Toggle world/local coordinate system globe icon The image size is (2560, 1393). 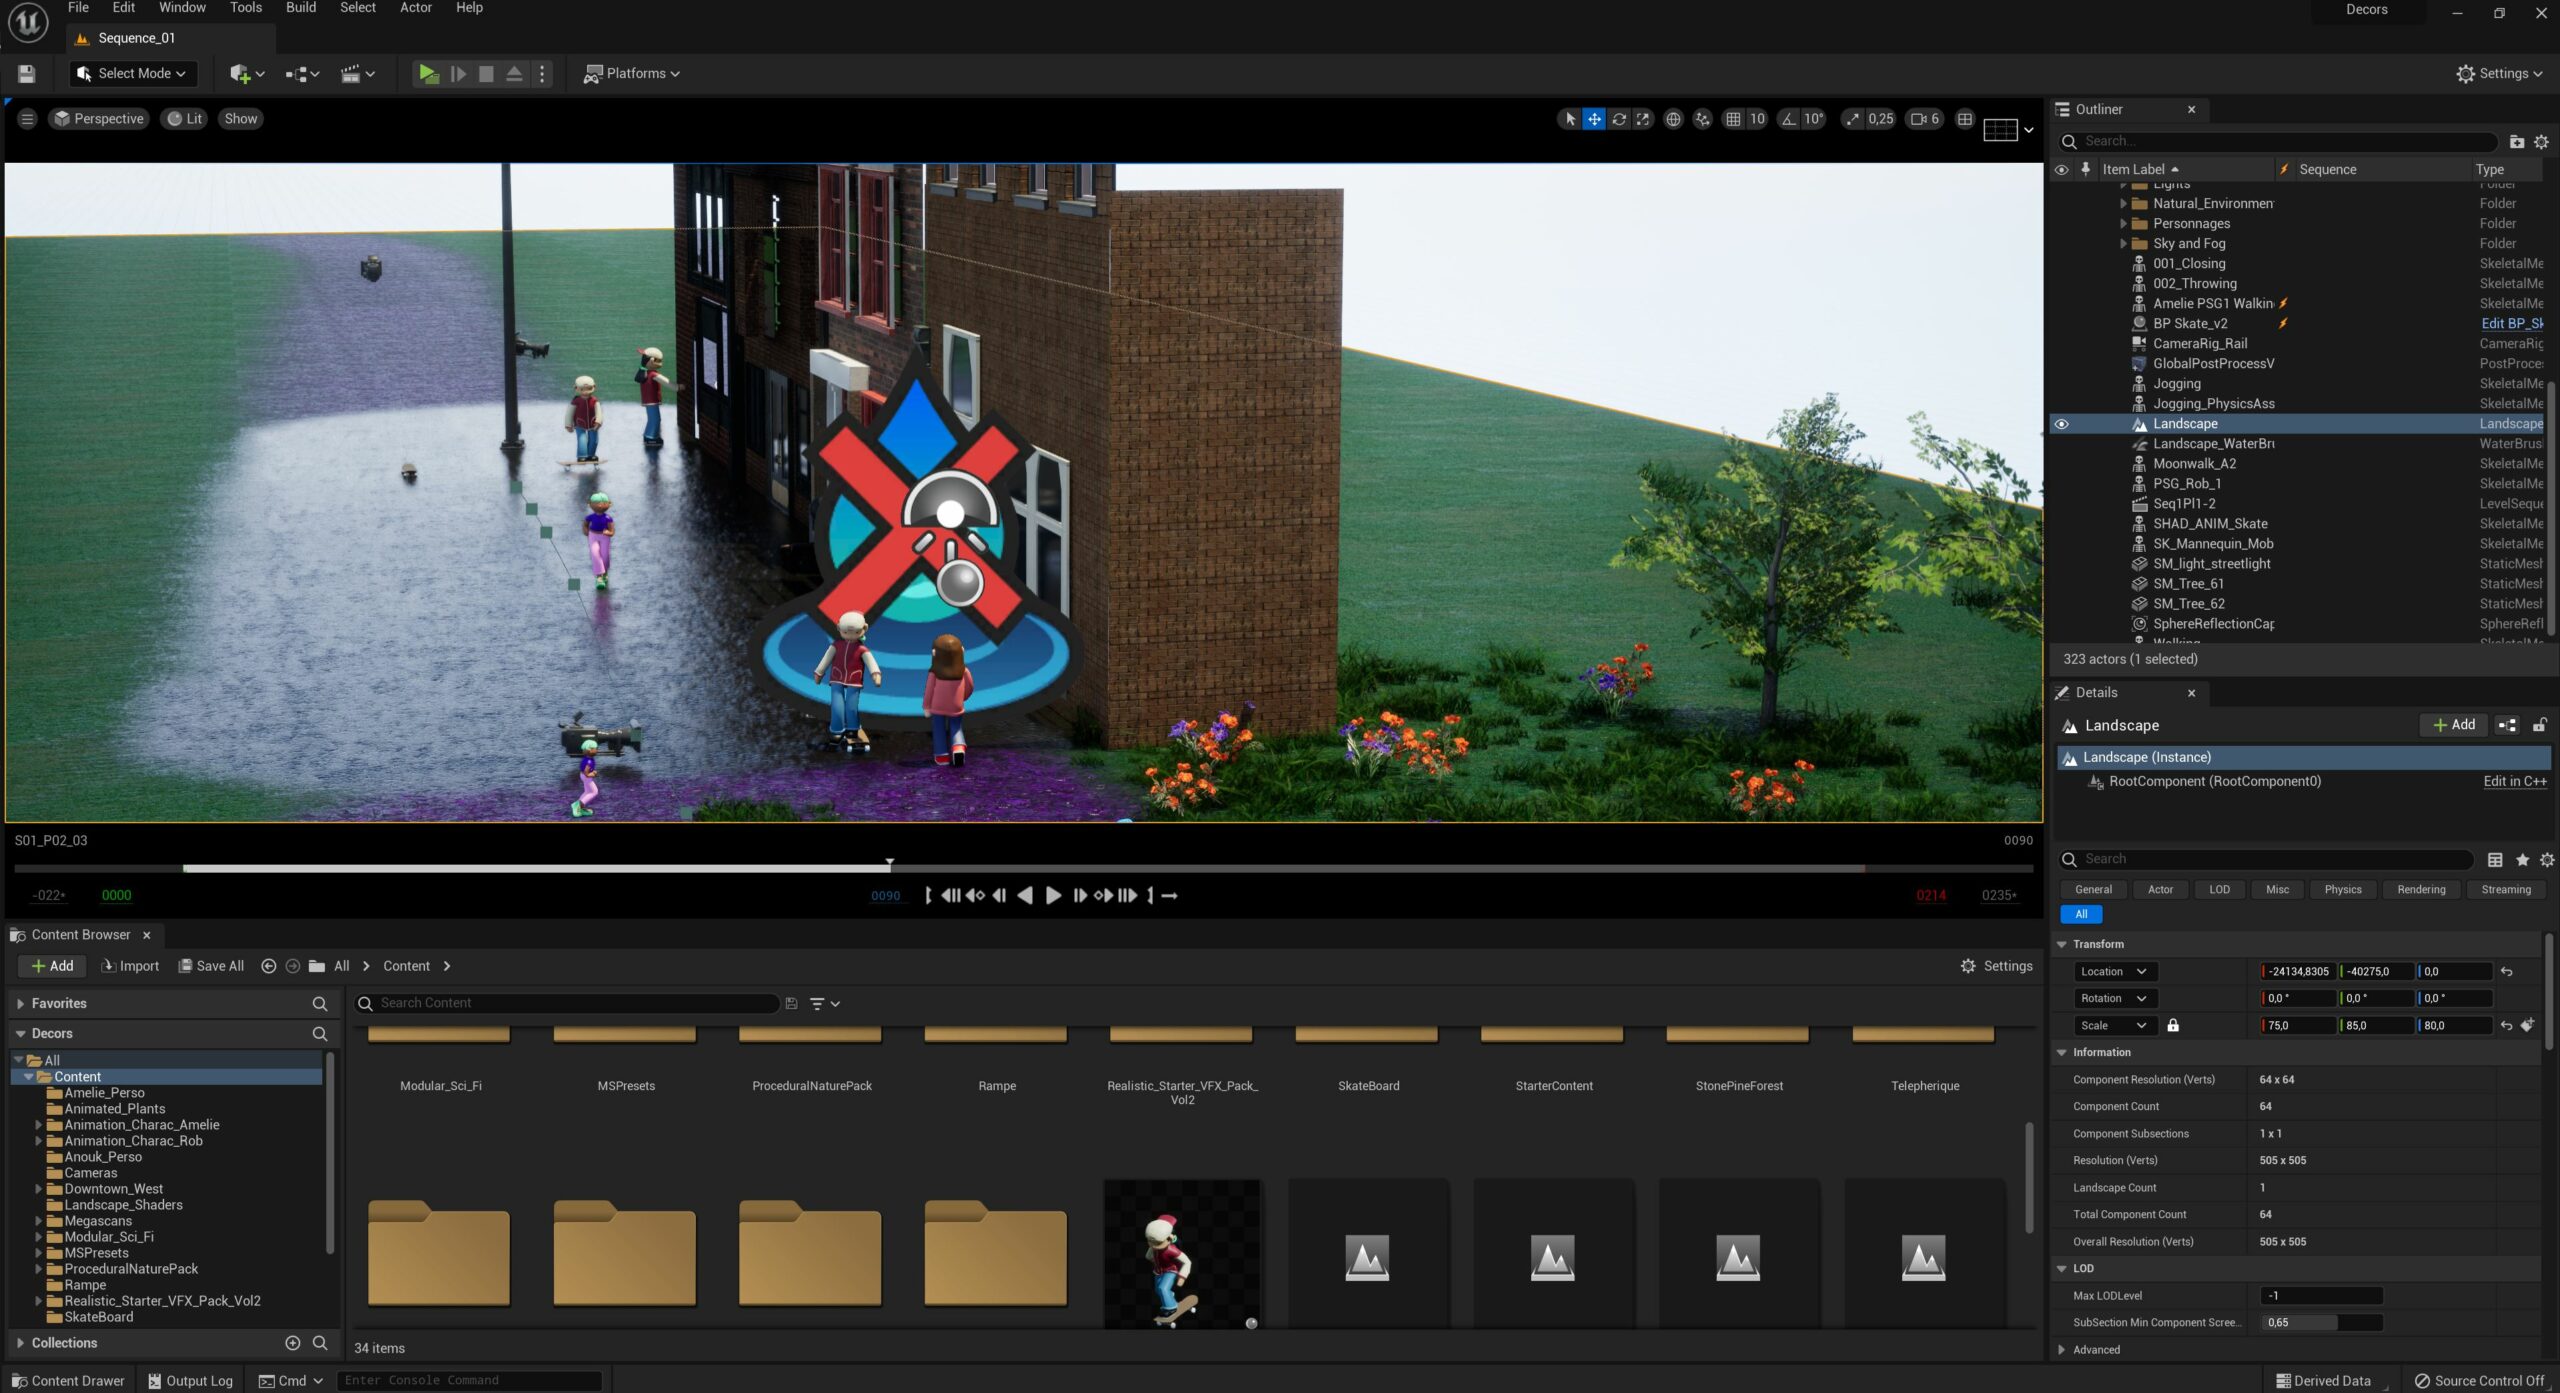pyautogui.click(x=1673, y=119)
